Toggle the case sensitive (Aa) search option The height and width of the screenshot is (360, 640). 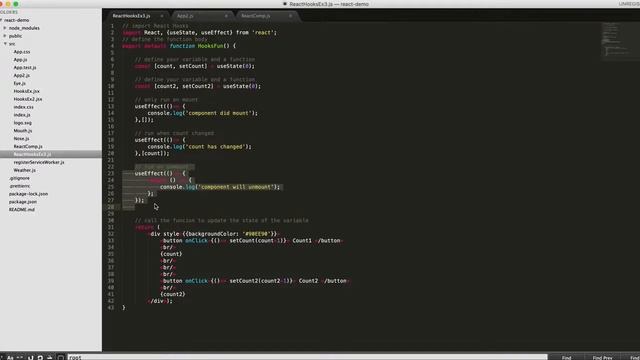coord(10,358)
